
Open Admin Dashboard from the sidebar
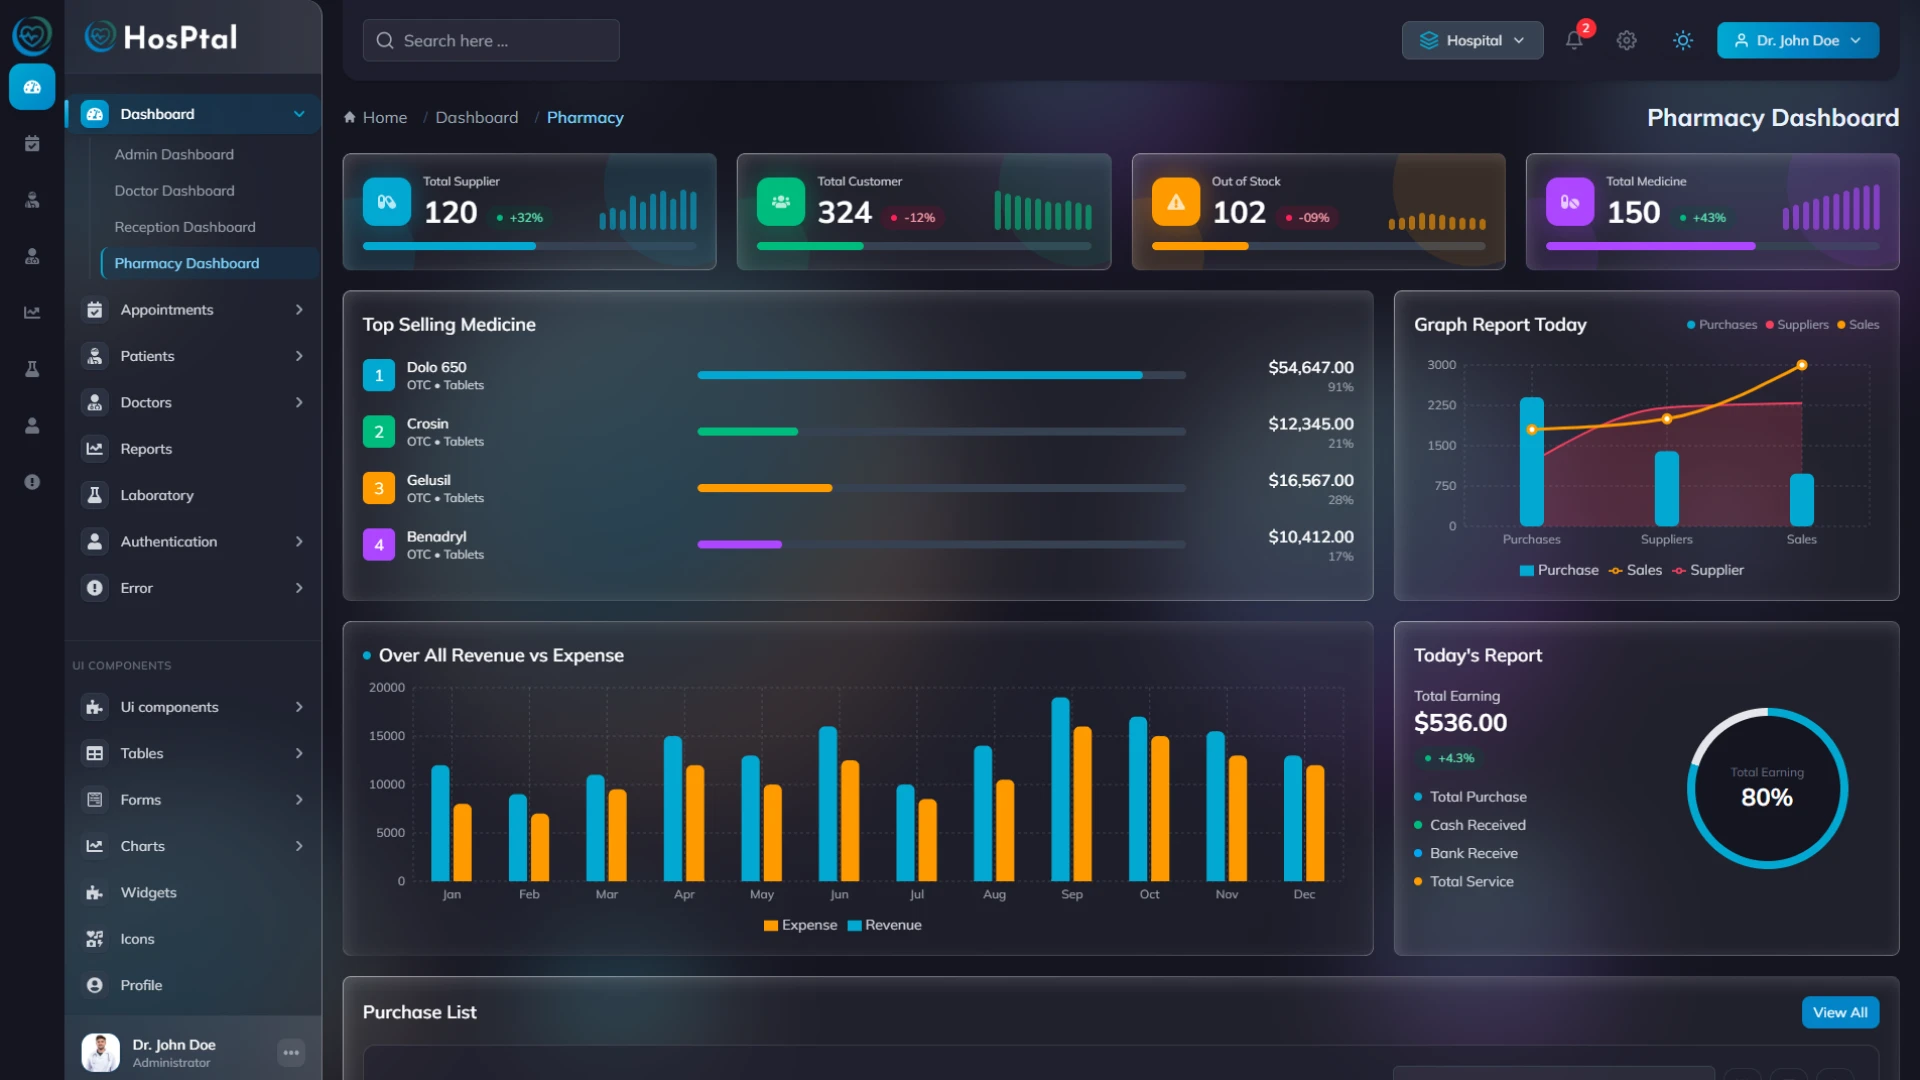[174, 154]
